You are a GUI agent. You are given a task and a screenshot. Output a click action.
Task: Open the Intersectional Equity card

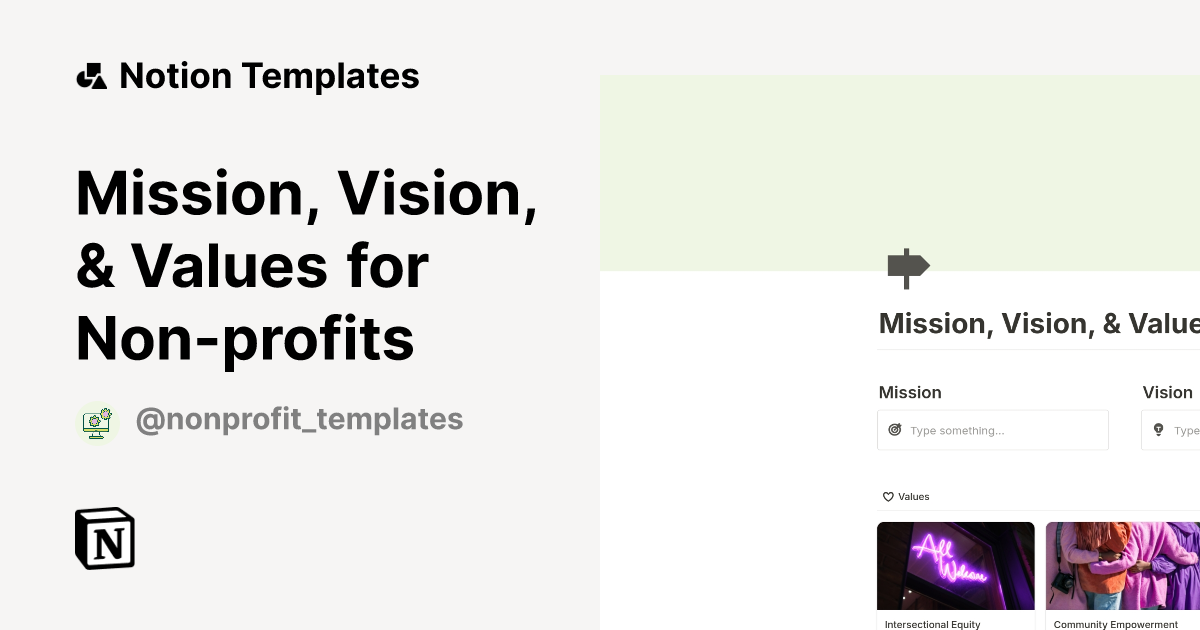pyautogui.click(x=955, y=565)
